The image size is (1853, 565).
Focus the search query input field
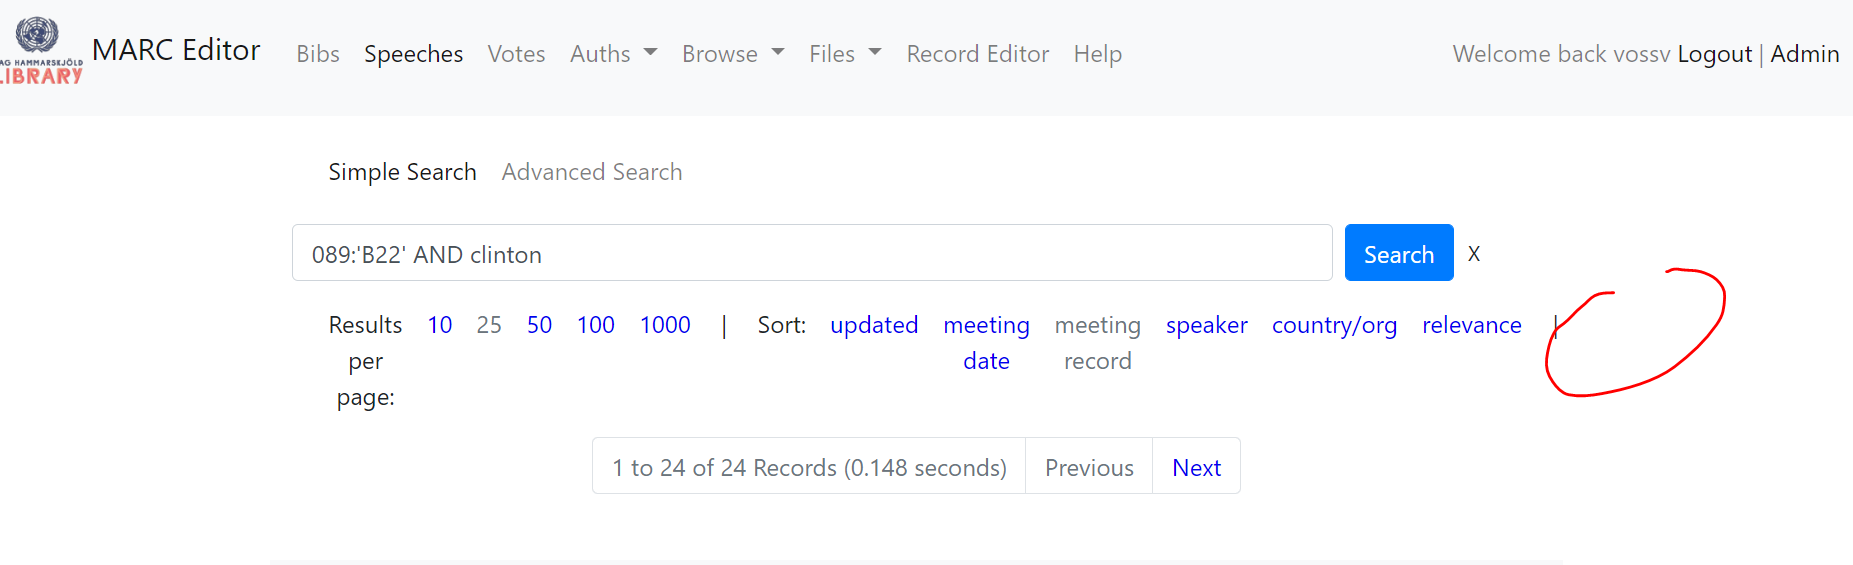point(812,253)
